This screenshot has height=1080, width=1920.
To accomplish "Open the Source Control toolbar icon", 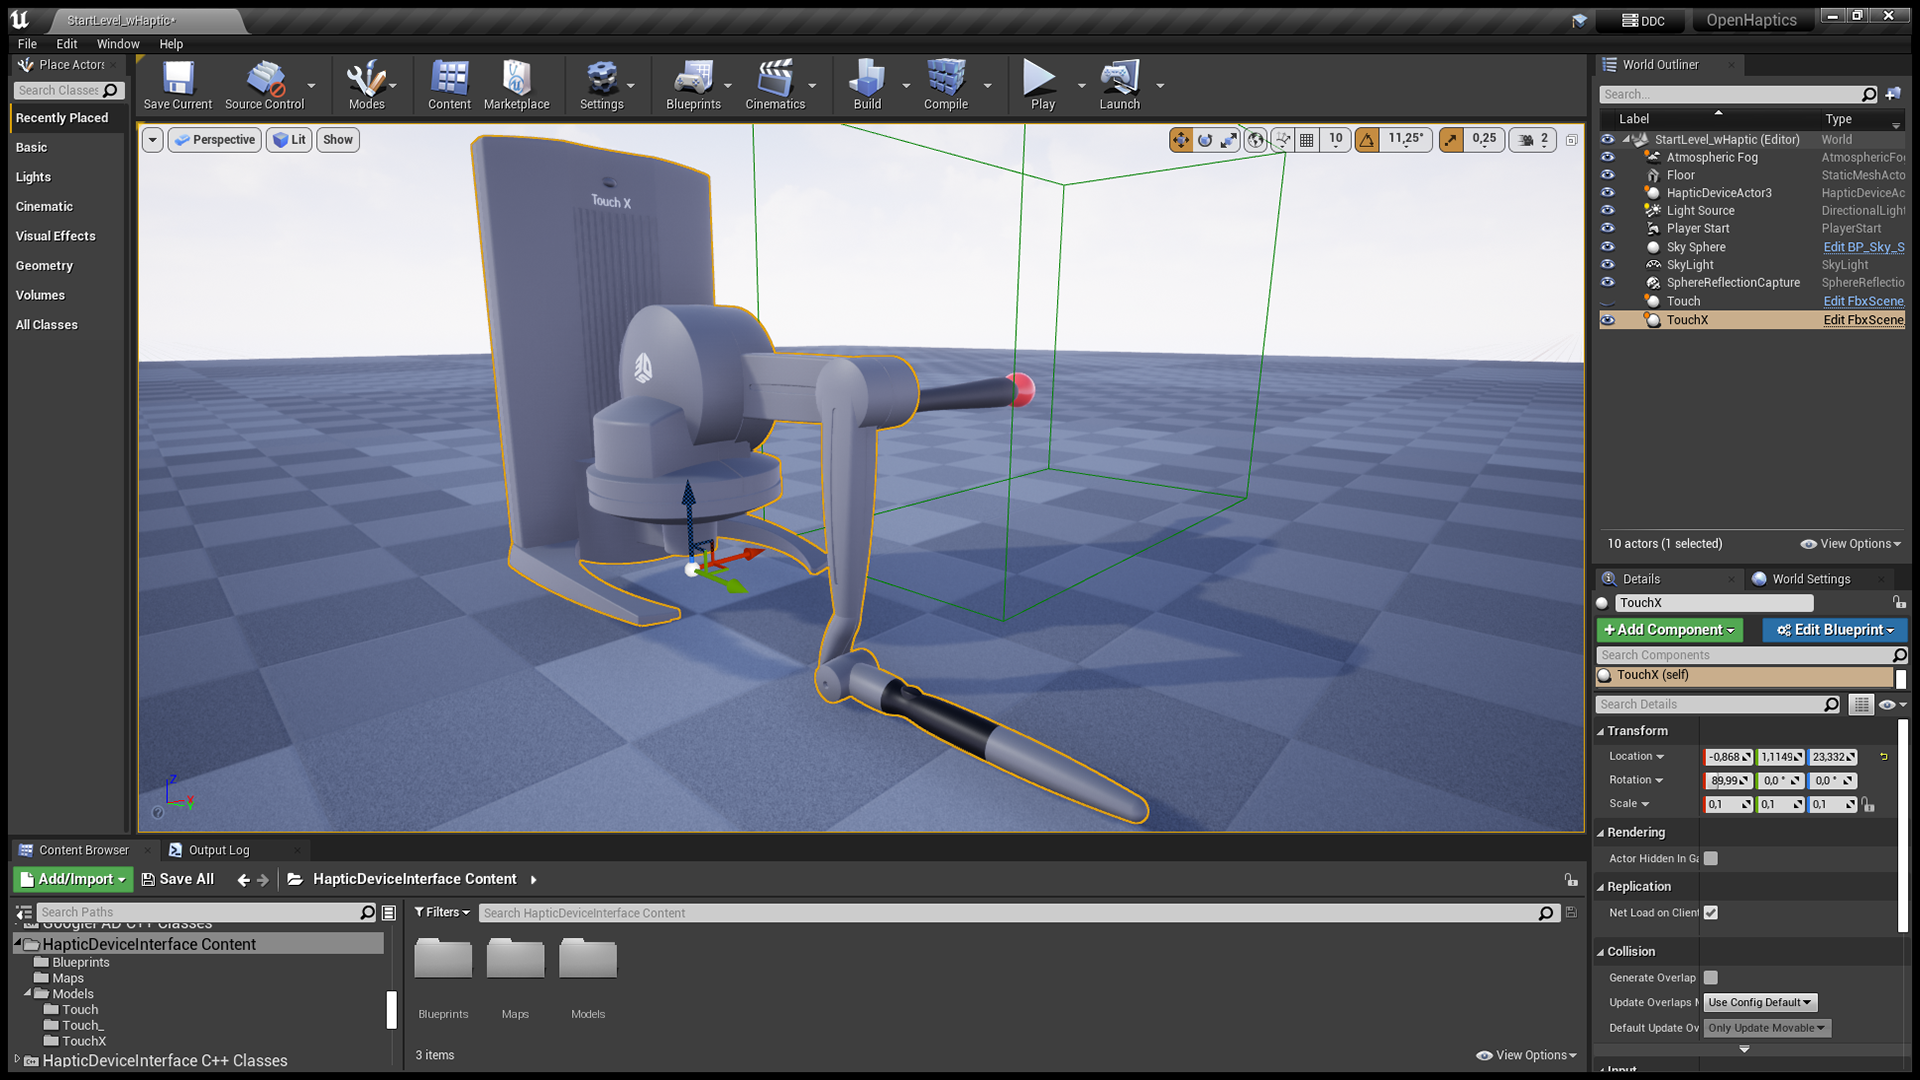I will point(264,80).
